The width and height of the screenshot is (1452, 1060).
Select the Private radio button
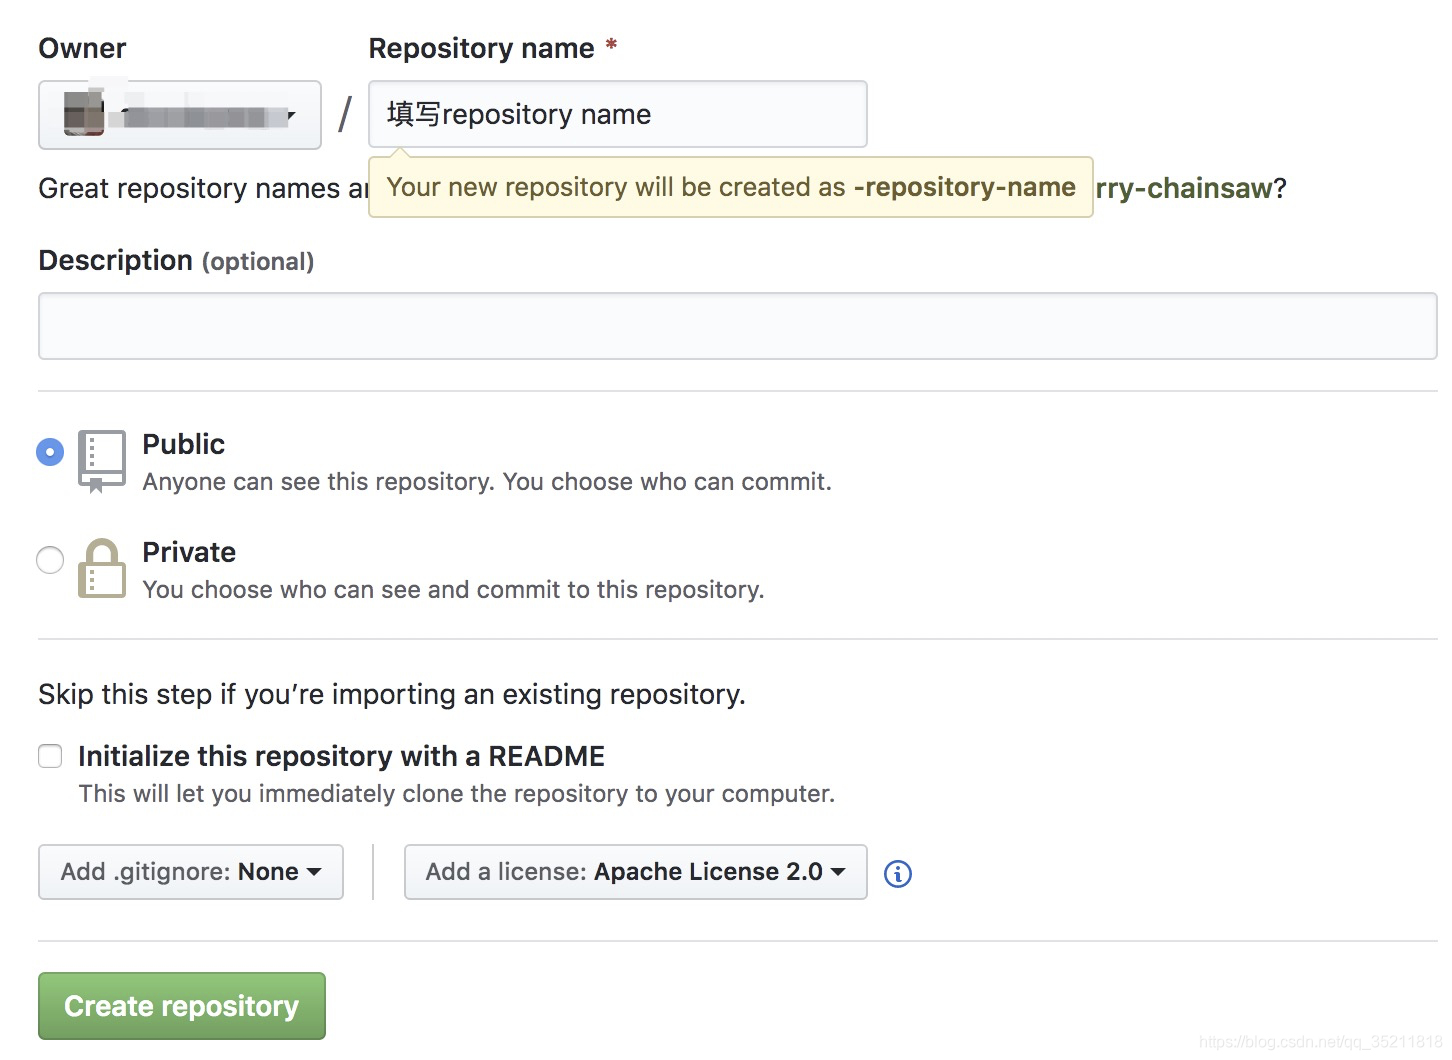click(x=50, y=560)
